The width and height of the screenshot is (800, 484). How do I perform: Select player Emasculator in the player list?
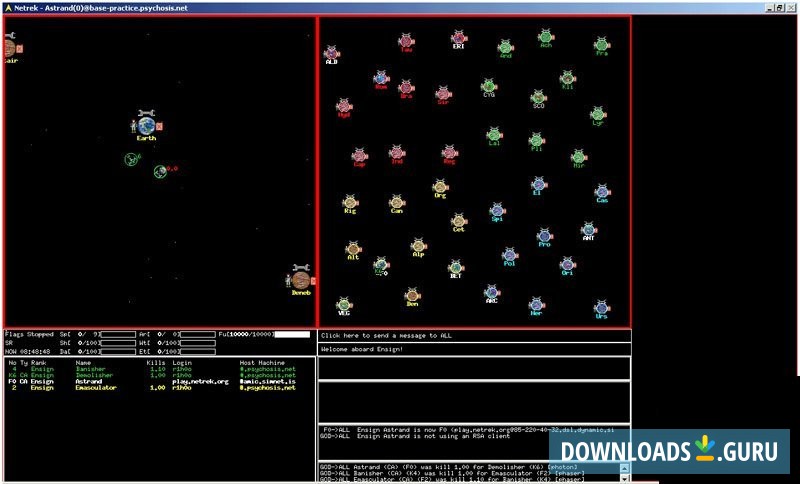tap(96, 388)
